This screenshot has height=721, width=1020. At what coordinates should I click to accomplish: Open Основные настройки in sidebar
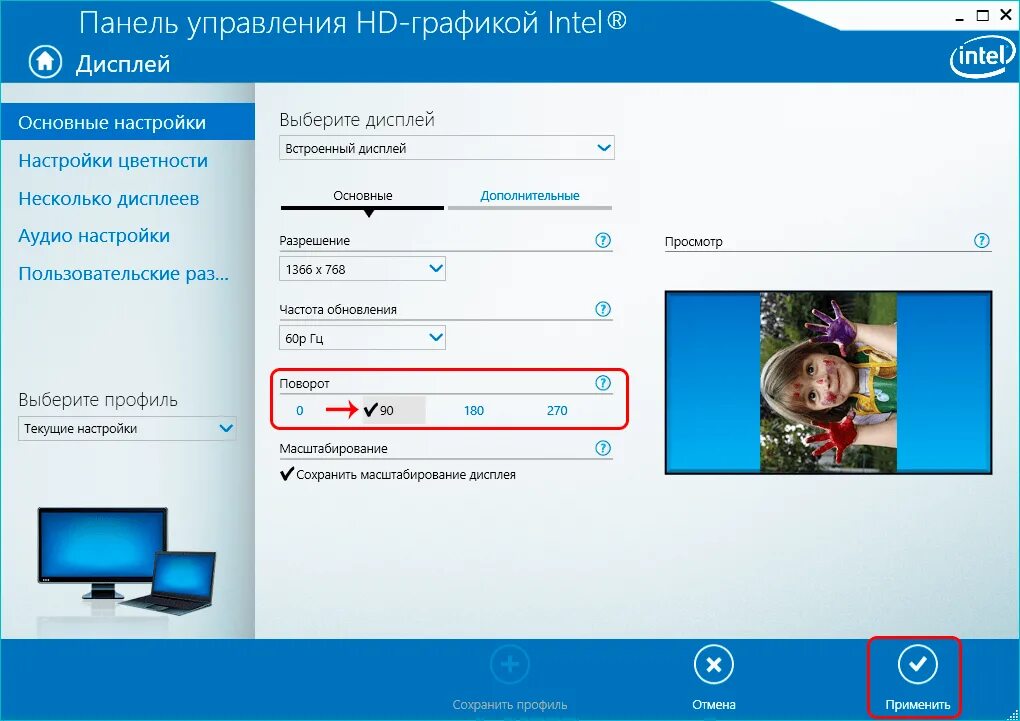[x=128, y=122]
